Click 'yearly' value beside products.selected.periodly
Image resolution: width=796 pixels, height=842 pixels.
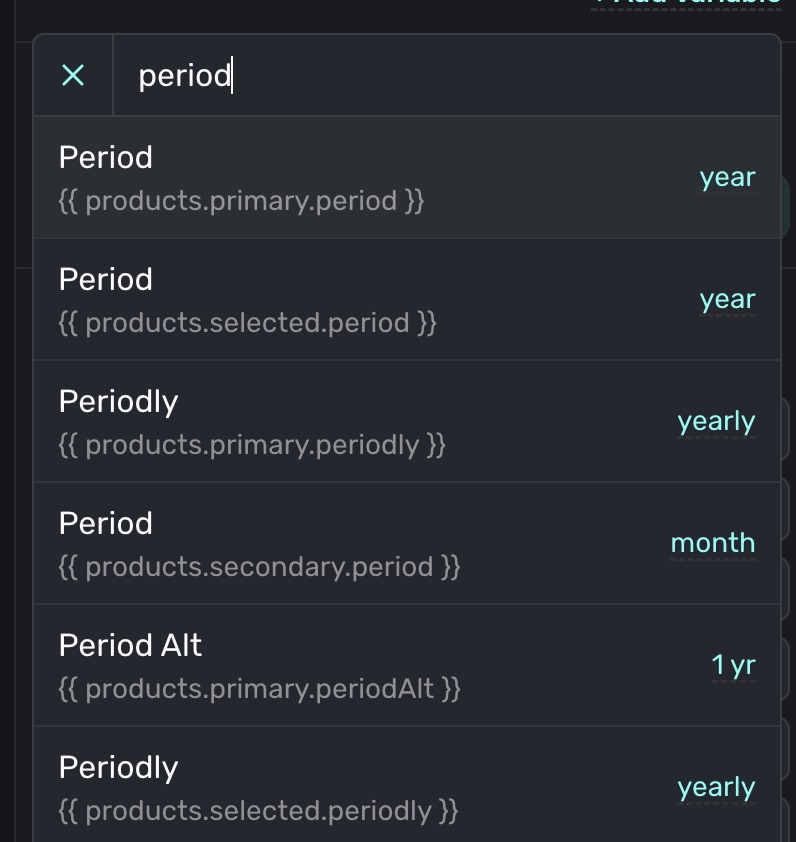pyautogui.click(x=716, y=787)
